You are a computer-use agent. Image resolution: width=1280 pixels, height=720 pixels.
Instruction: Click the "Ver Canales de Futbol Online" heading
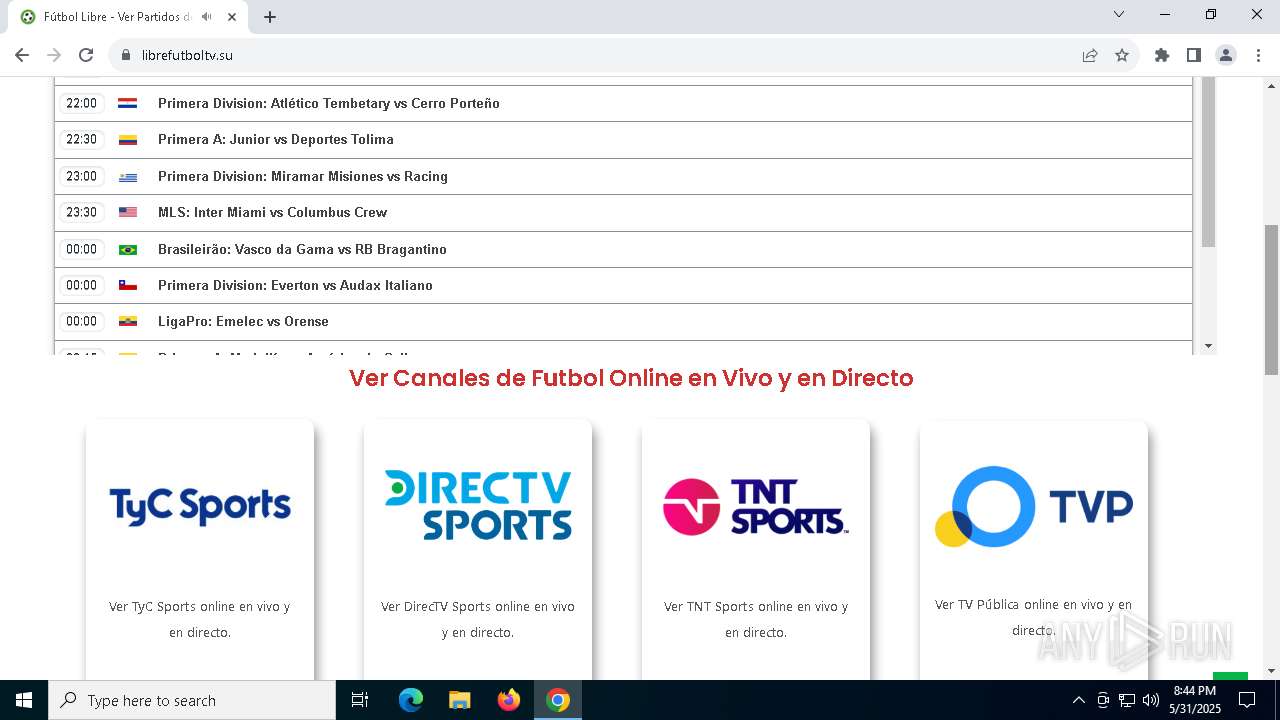(x=631, y=378)
